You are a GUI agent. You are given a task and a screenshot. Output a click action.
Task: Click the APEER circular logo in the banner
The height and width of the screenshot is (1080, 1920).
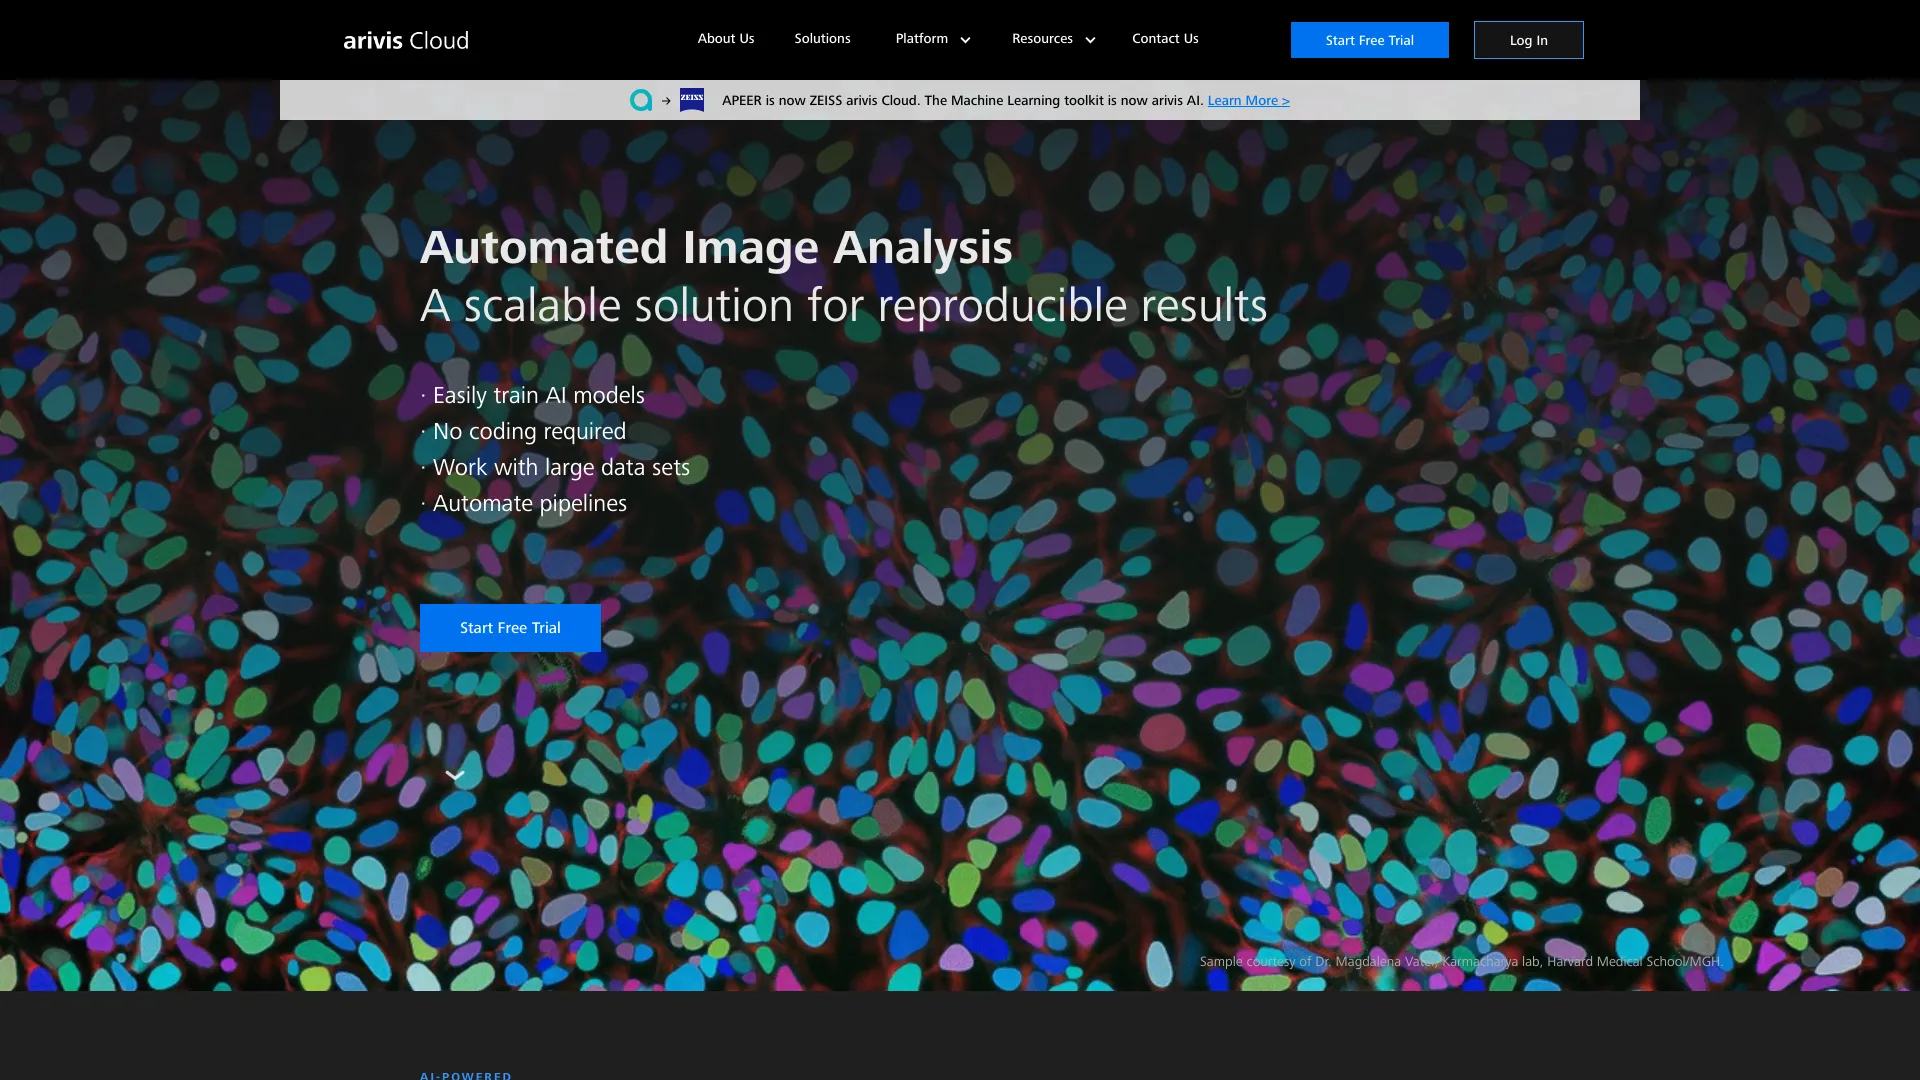coord(641,100)
